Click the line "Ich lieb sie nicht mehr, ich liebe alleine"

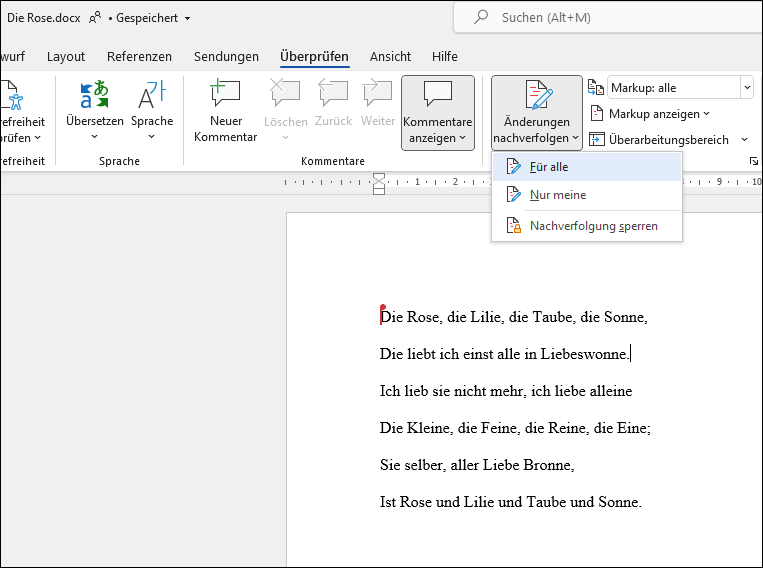pyautogui.click(x=506, y=391)
